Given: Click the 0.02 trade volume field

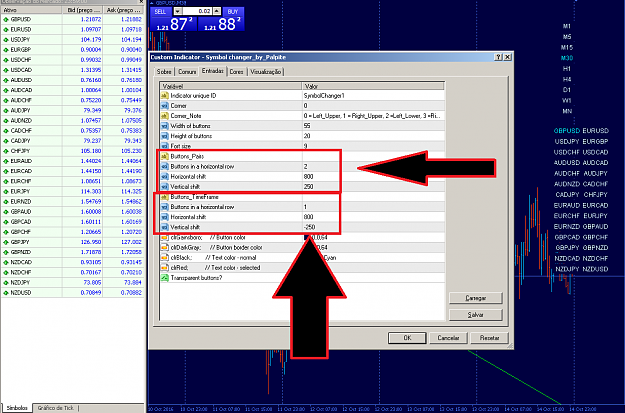Looking at the screenshot, I should pyautogui.click(x=197, y=12).
